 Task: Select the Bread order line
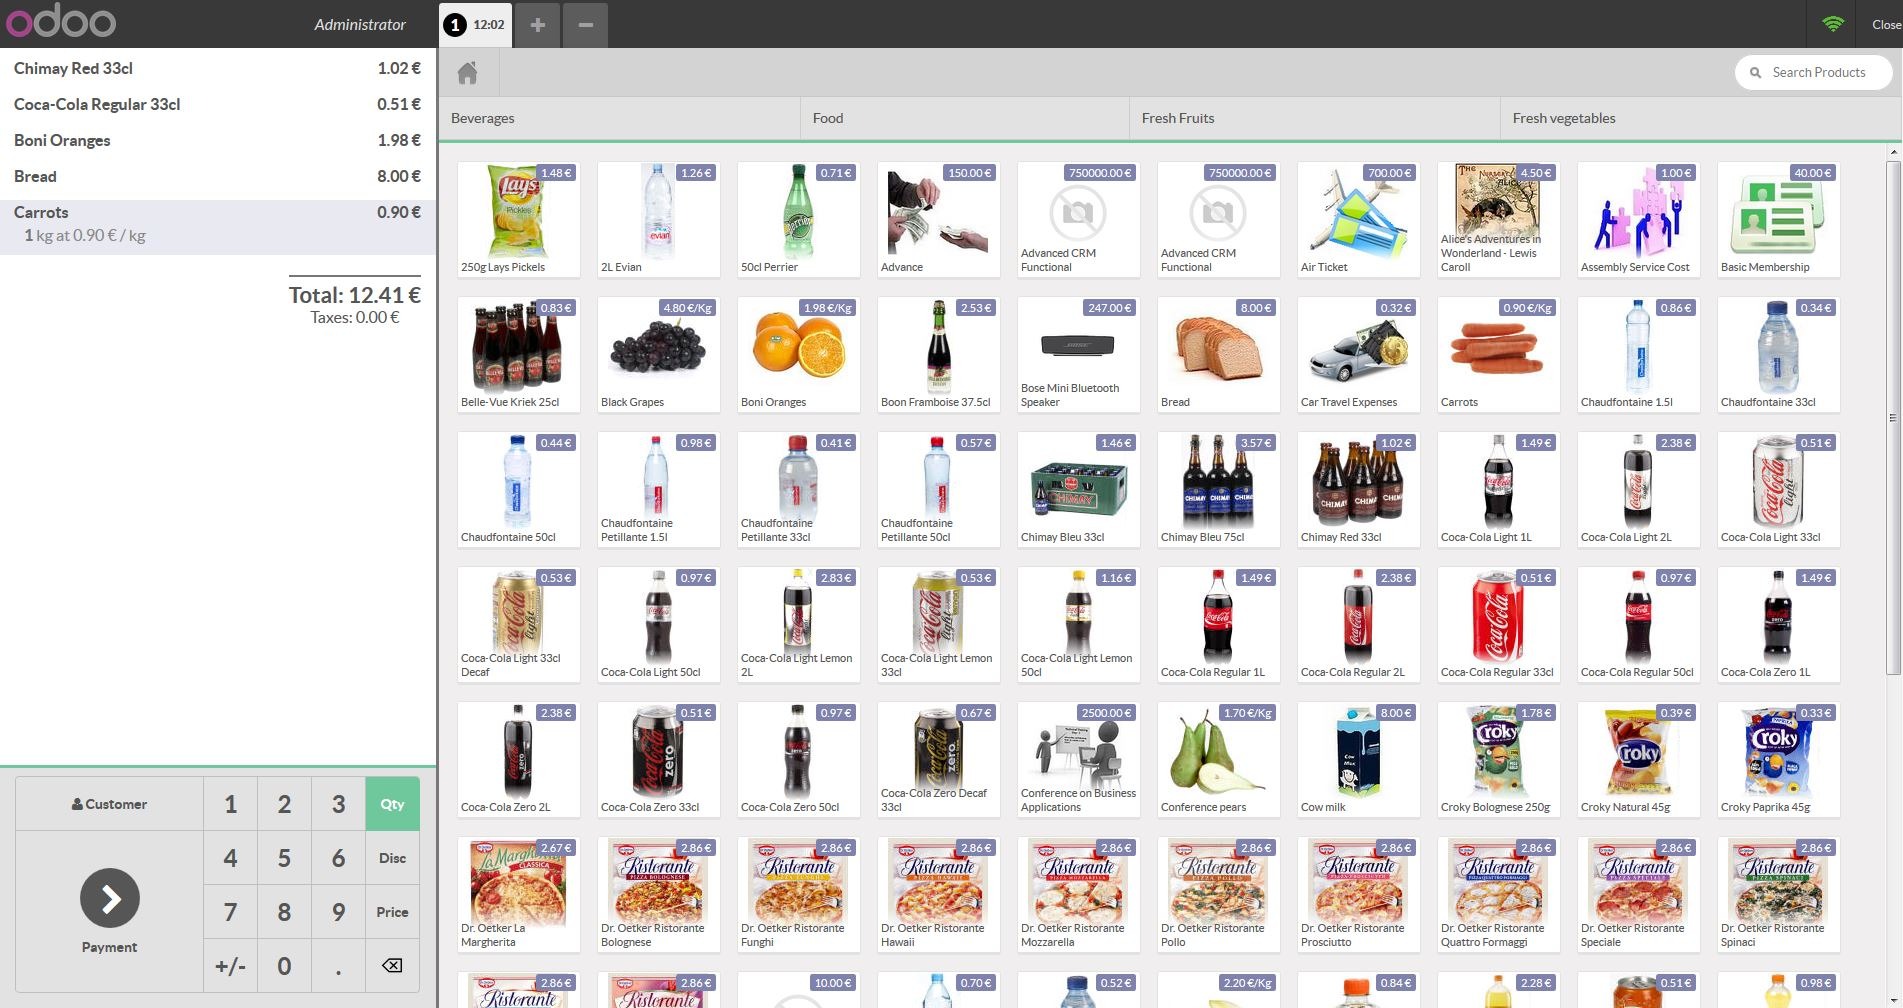217,176
